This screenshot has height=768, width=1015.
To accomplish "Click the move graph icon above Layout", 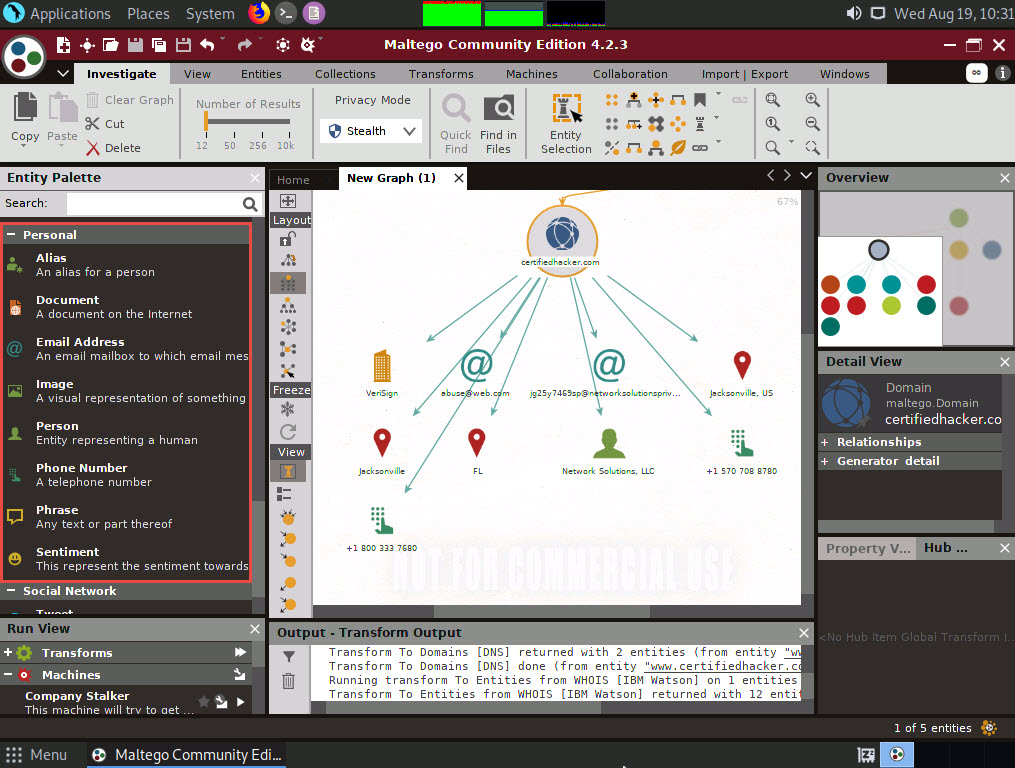I will click(288, 201).
